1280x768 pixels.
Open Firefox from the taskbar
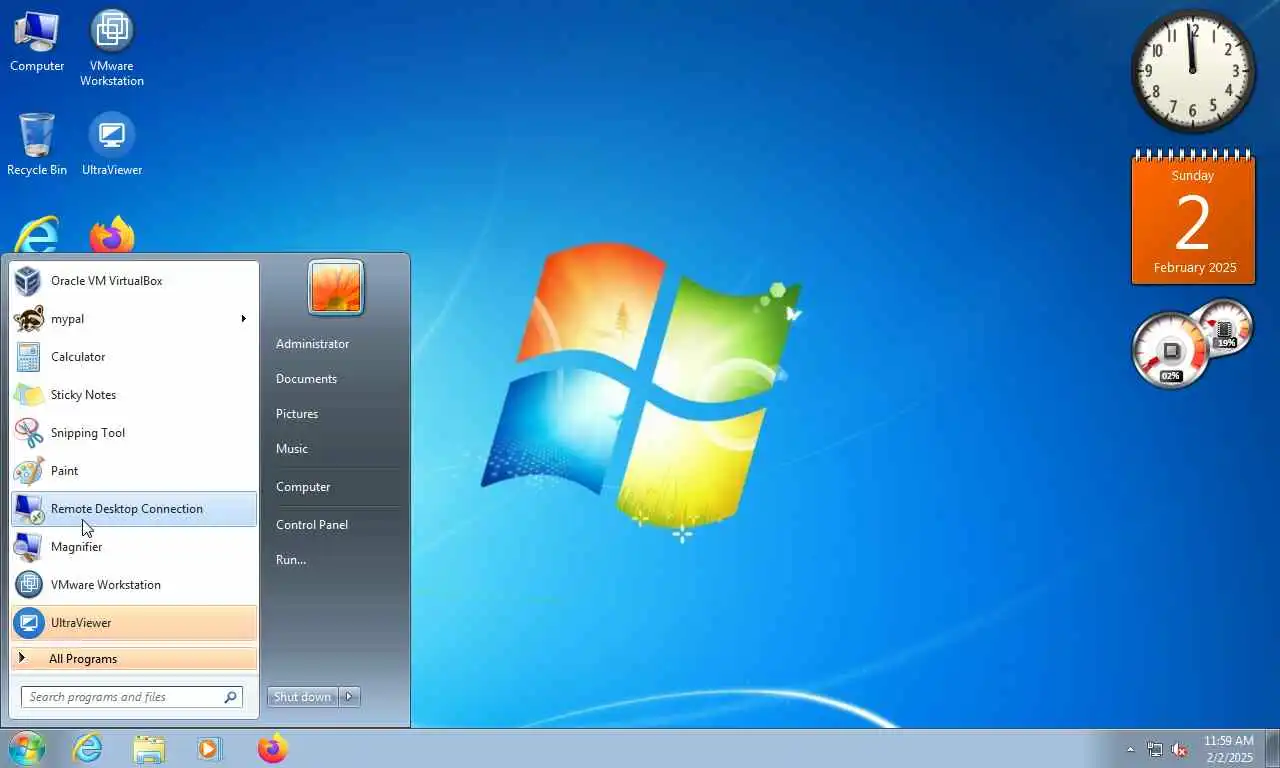click(272, 748)
